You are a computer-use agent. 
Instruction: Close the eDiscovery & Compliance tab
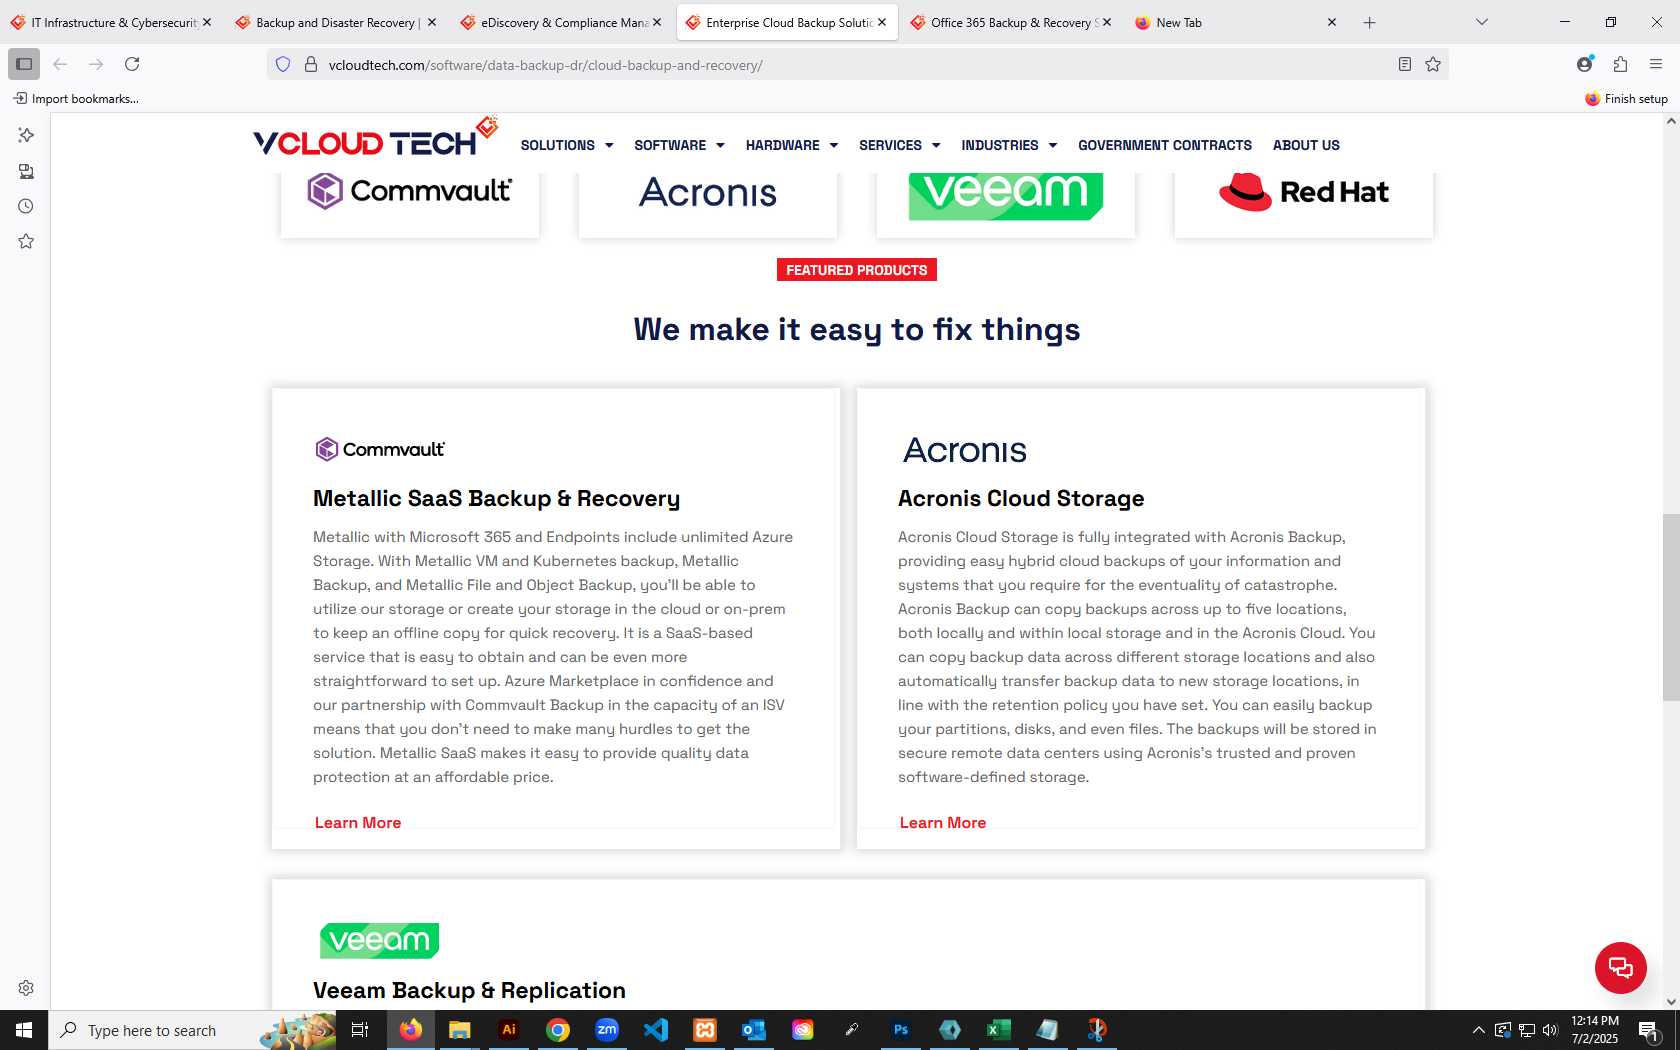(657, 22)
